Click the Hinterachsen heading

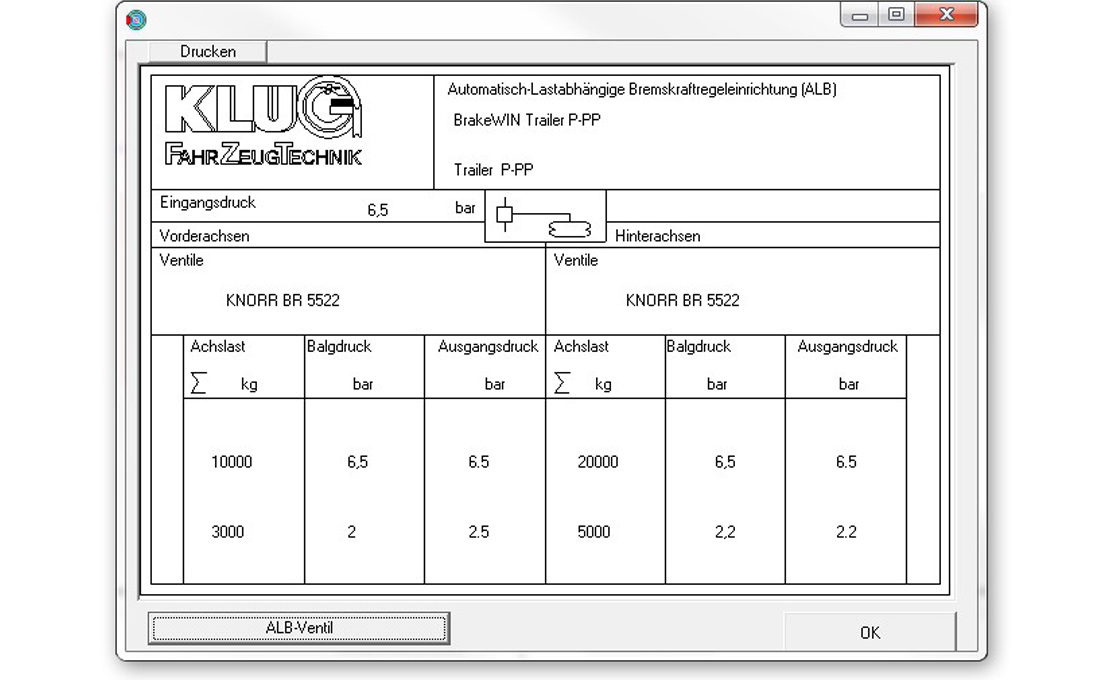(x=657, y=236)
